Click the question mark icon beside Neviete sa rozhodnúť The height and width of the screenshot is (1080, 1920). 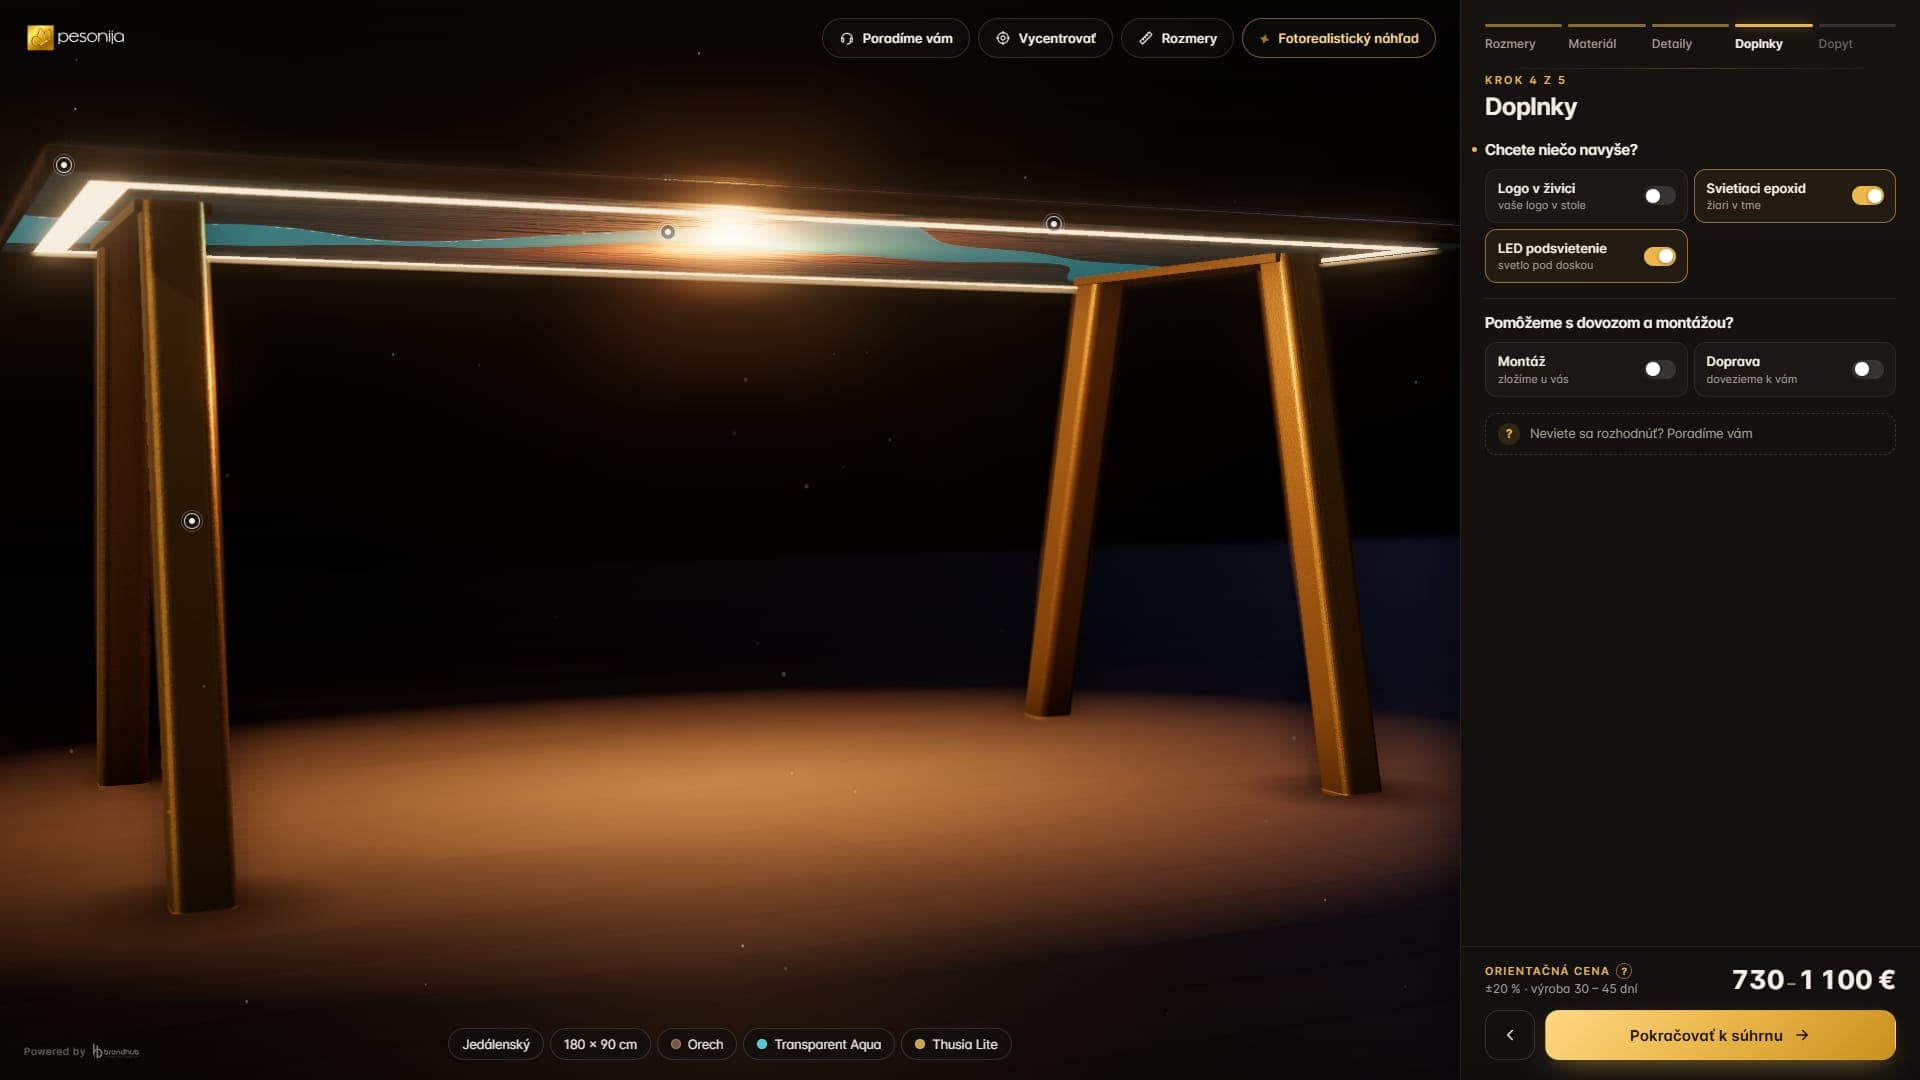tap(1509, 434)
